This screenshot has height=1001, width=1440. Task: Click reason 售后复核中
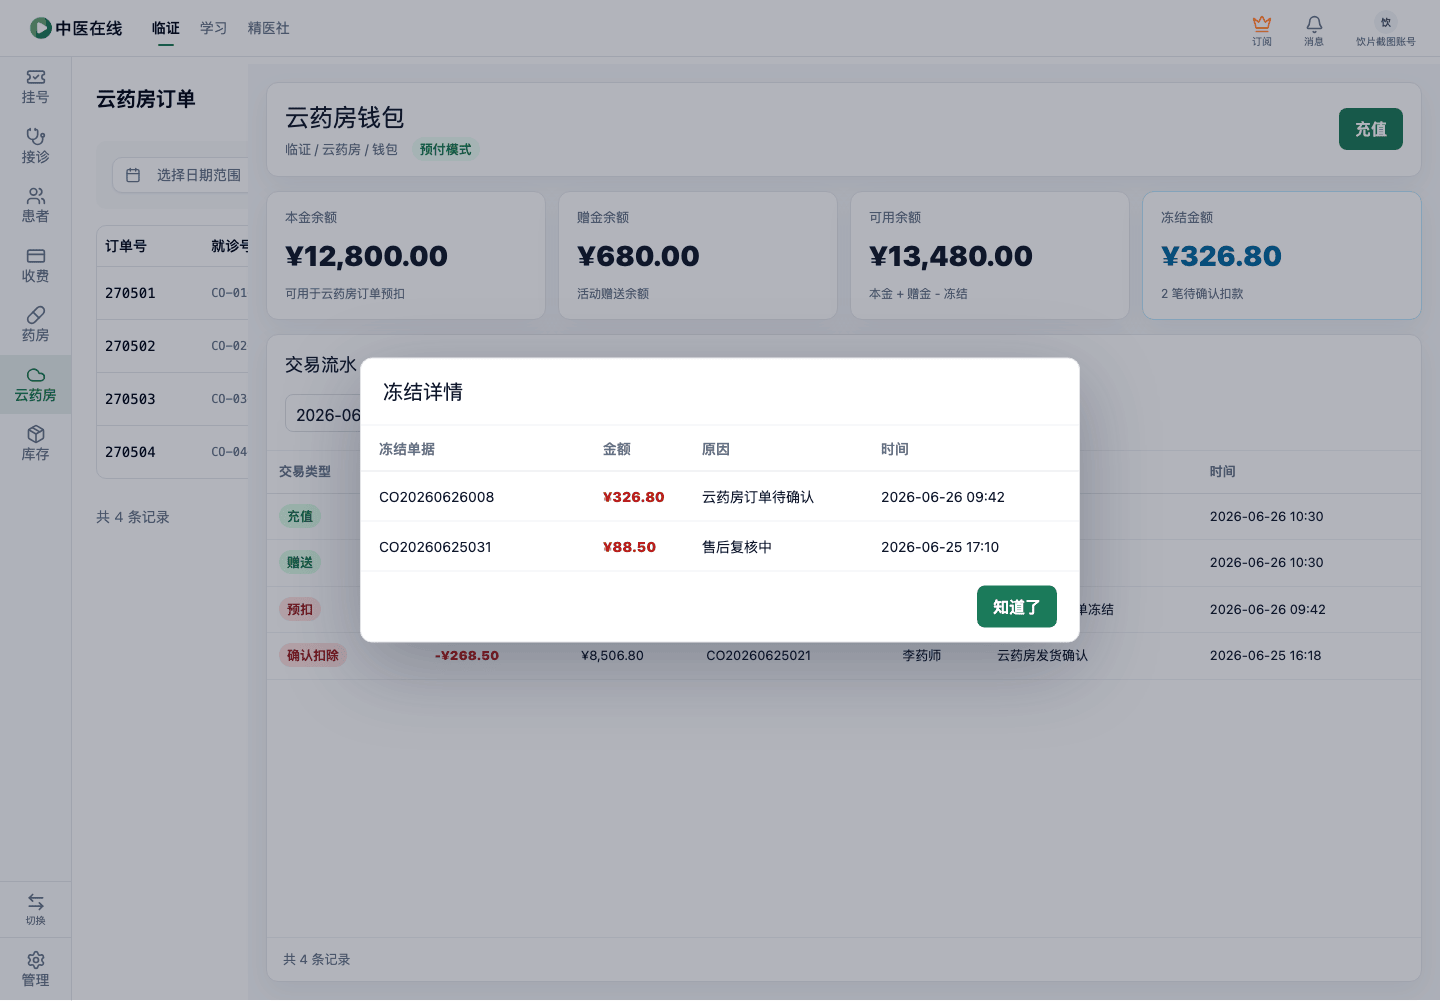737,547
